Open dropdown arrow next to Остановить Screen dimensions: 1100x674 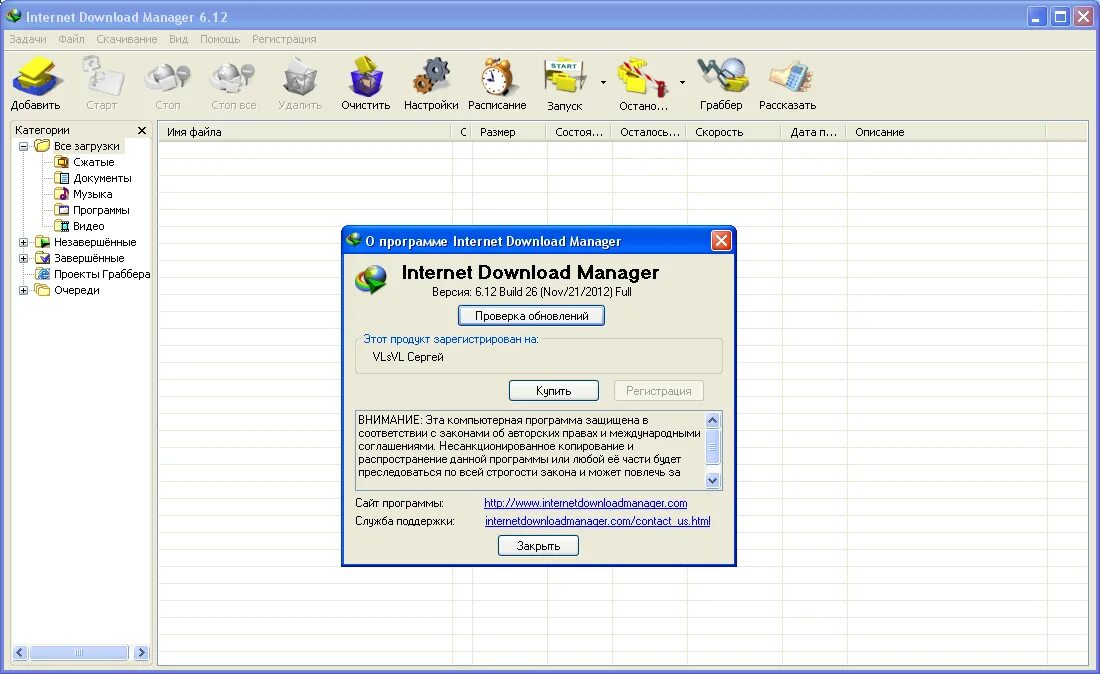tap(682, 83)
